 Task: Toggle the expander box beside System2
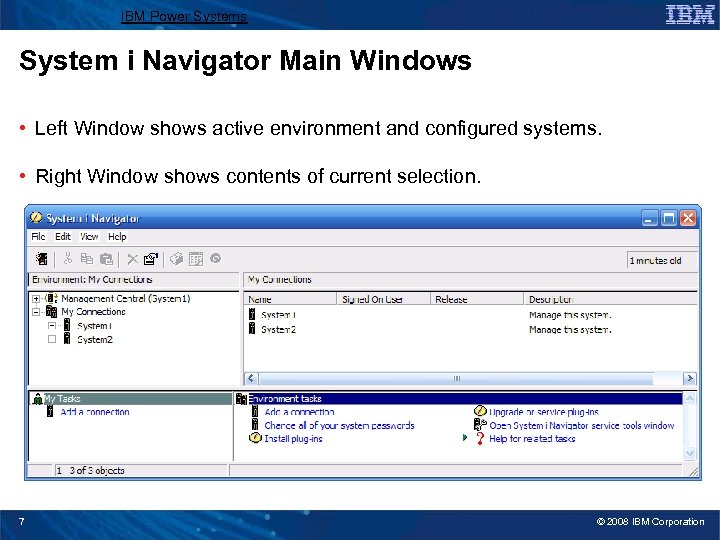coord(52,339)
